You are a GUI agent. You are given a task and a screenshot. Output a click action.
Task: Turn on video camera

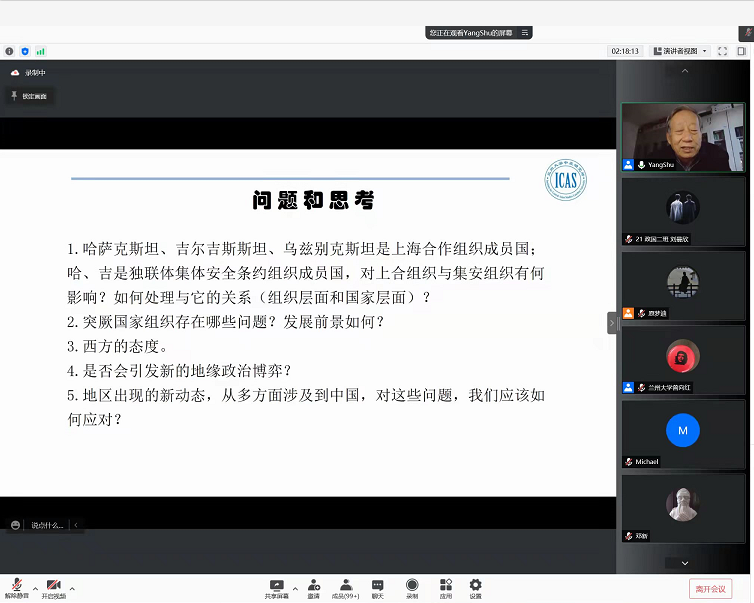point(53,585)
